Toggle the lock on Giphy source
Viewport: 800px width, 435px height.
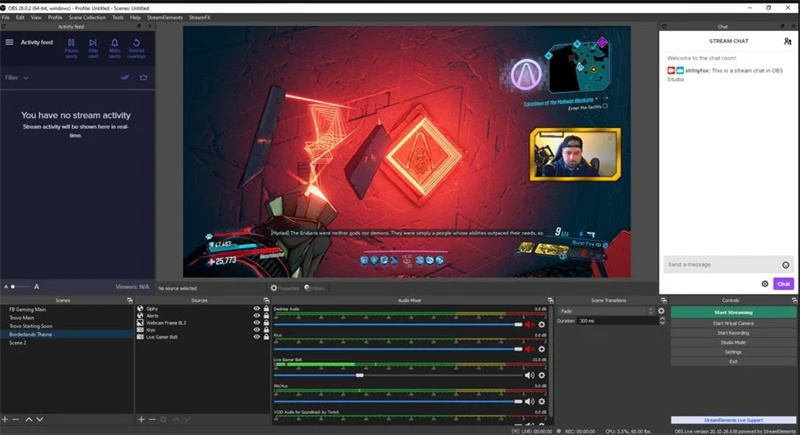(266, 309)
